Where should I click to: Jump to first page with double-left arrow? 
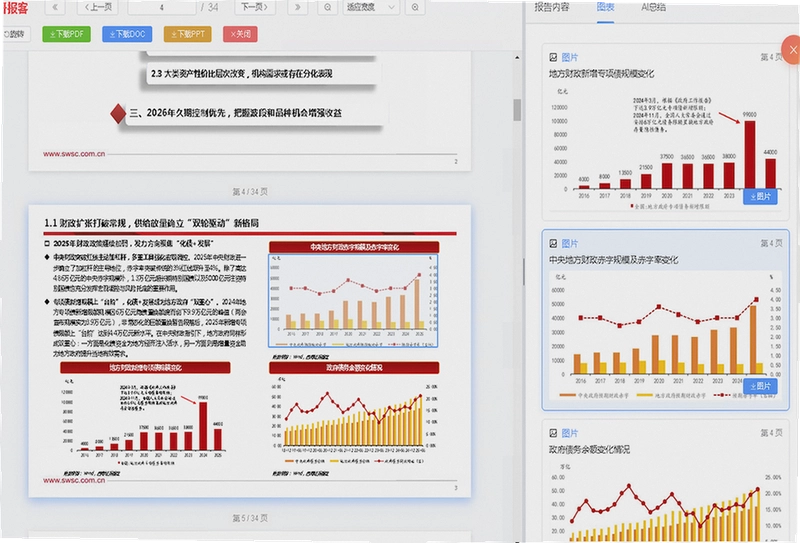pos(55,7)
